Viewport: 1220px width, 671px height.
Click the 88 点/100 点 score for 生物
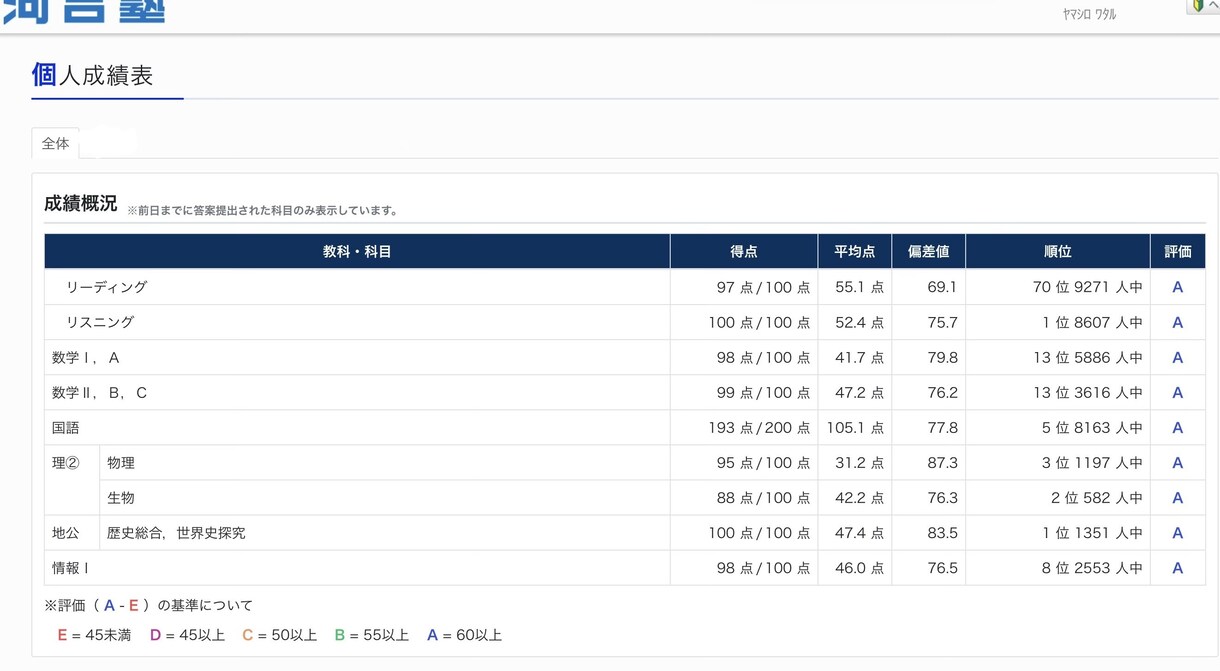(763, 498)
